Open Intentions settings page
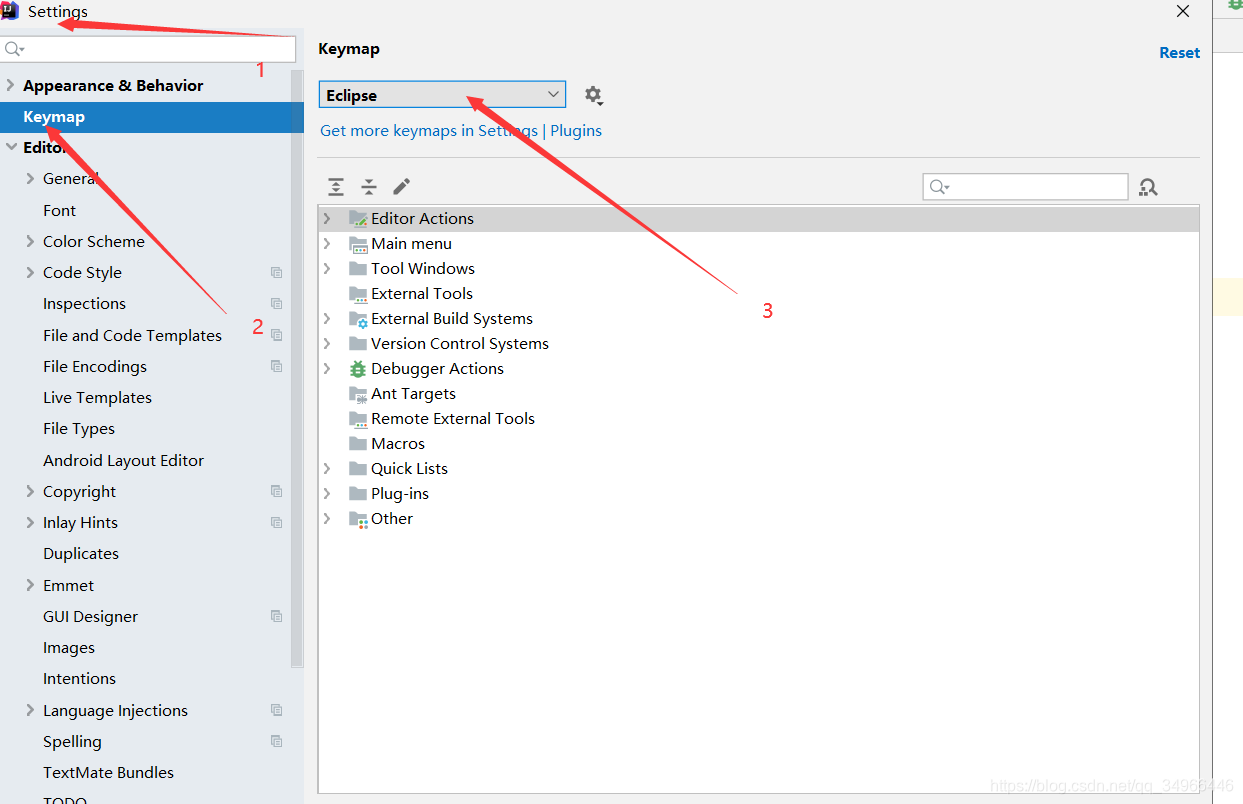The width and height of the screenshot is (1243, 804). 79,679
